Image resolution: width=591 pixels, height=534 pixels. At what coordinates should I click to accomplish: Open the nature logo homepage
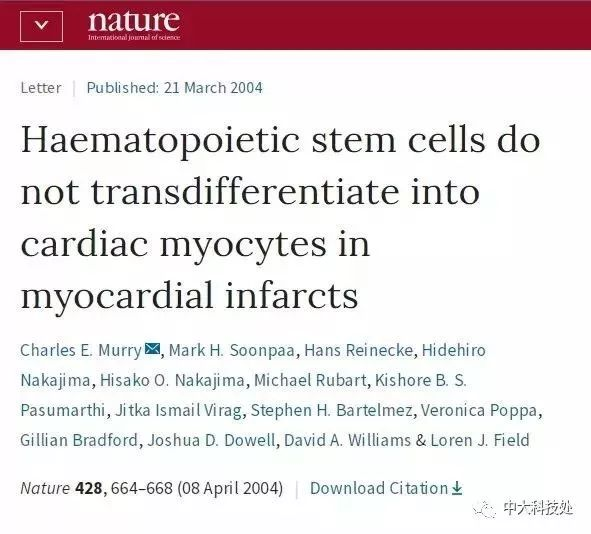point(134,25)
